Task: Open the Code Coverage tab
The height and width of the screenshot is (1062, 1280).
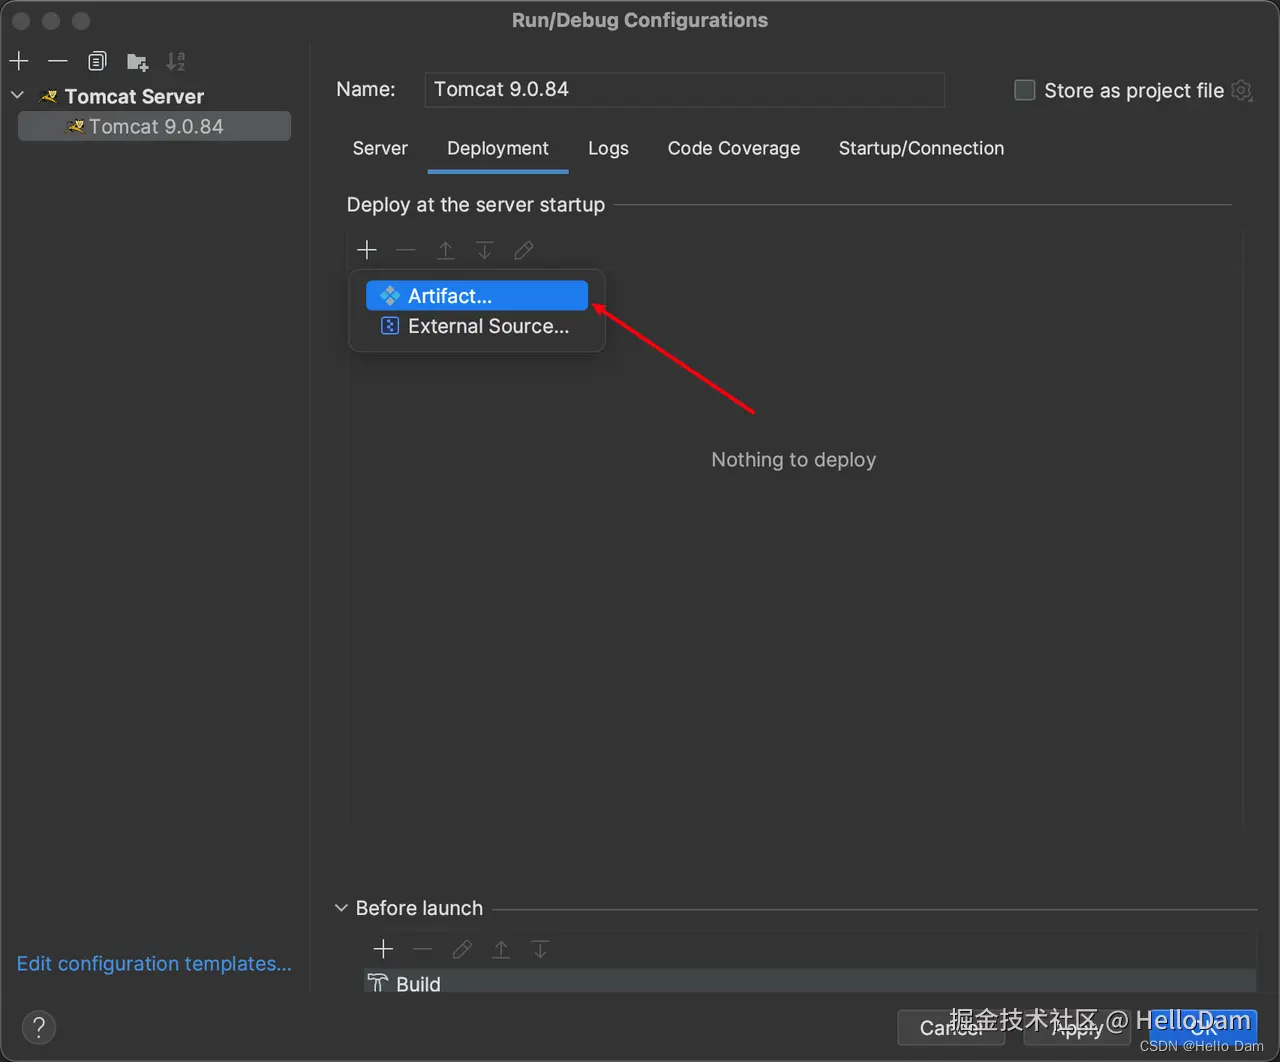Action: [x=734, y=148]
